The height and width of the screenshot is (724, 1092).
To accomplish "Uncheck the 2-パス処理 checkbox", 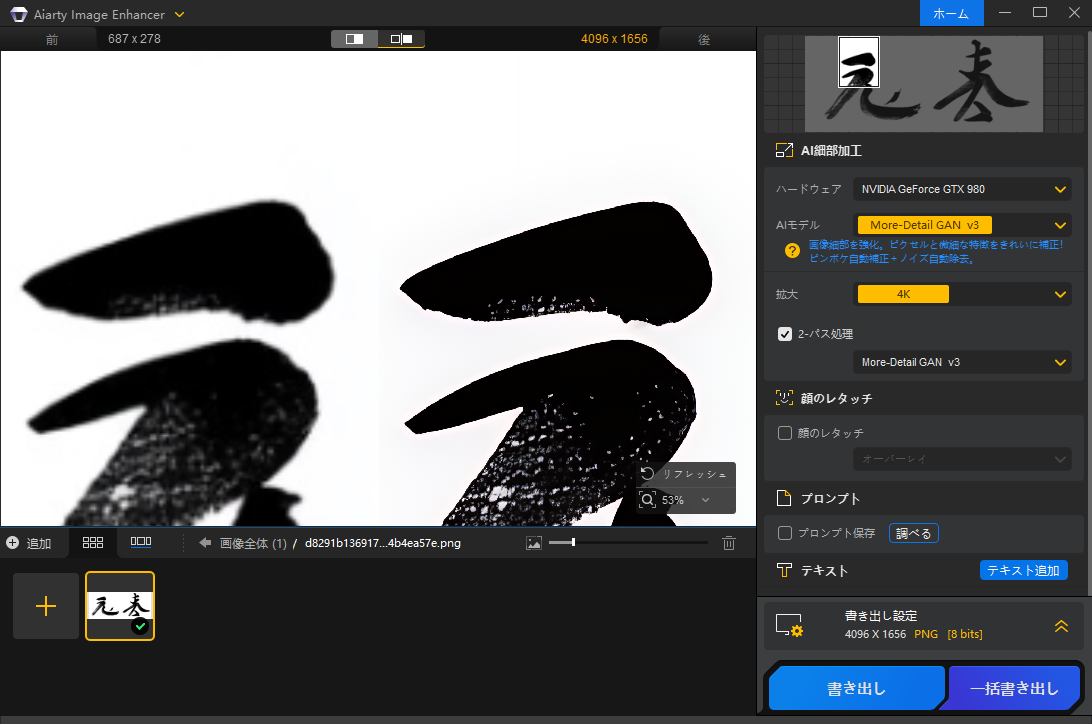I will [x=785, y=334].
